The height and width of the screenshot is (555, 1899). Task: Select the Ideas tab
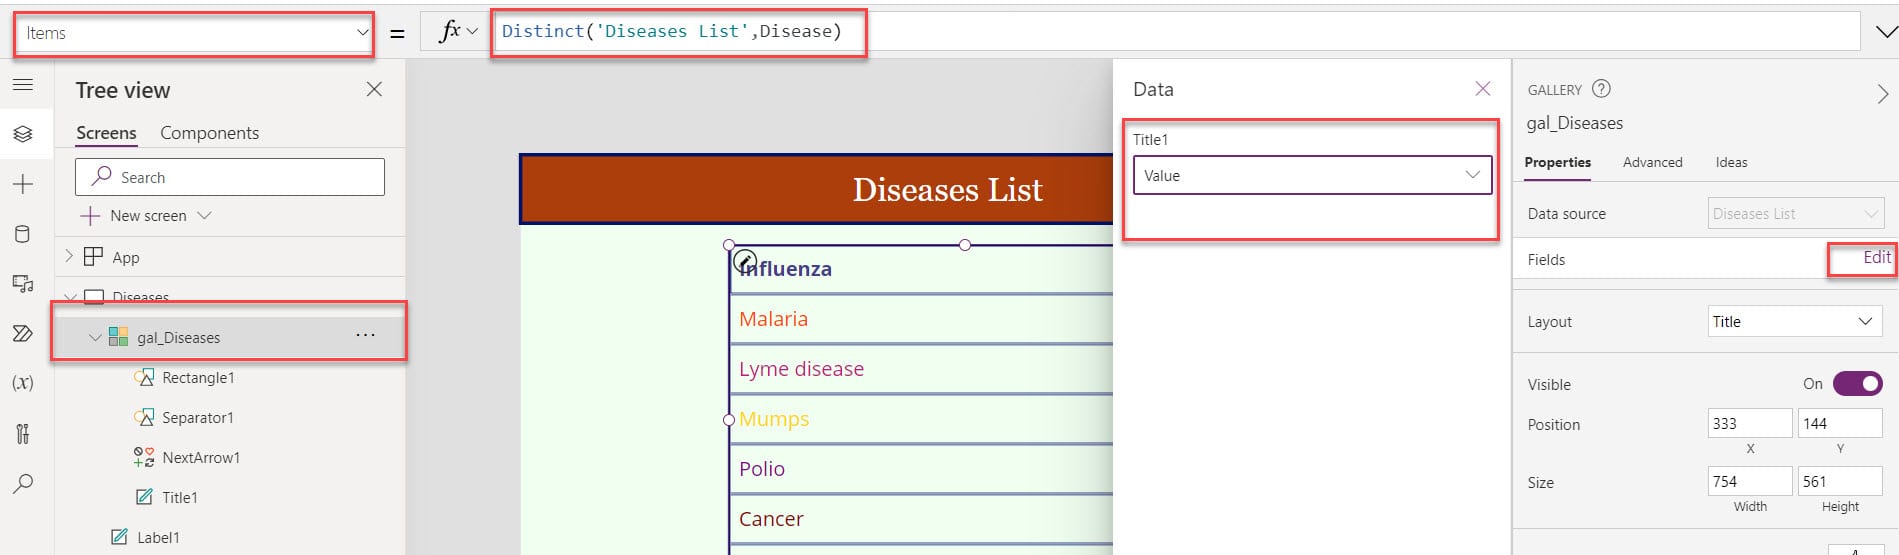1731,162
